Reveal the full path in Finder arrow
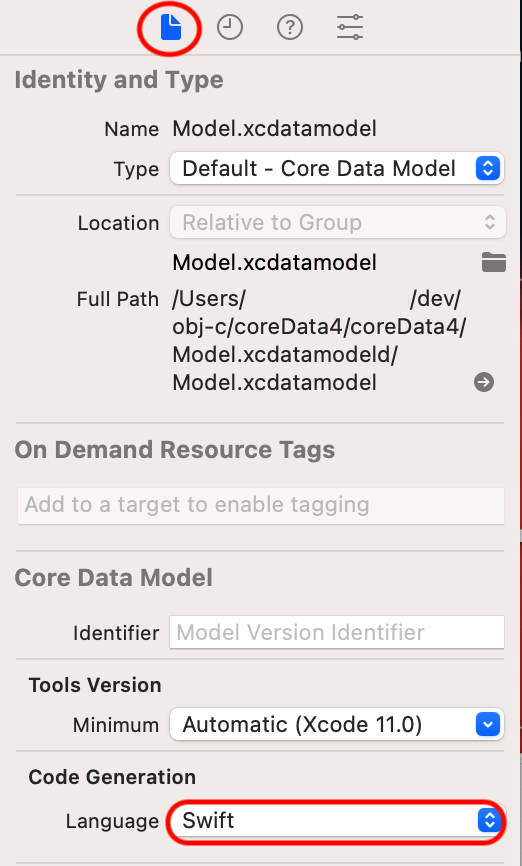The width and height of the screenshot is (522, 866). 484,382
